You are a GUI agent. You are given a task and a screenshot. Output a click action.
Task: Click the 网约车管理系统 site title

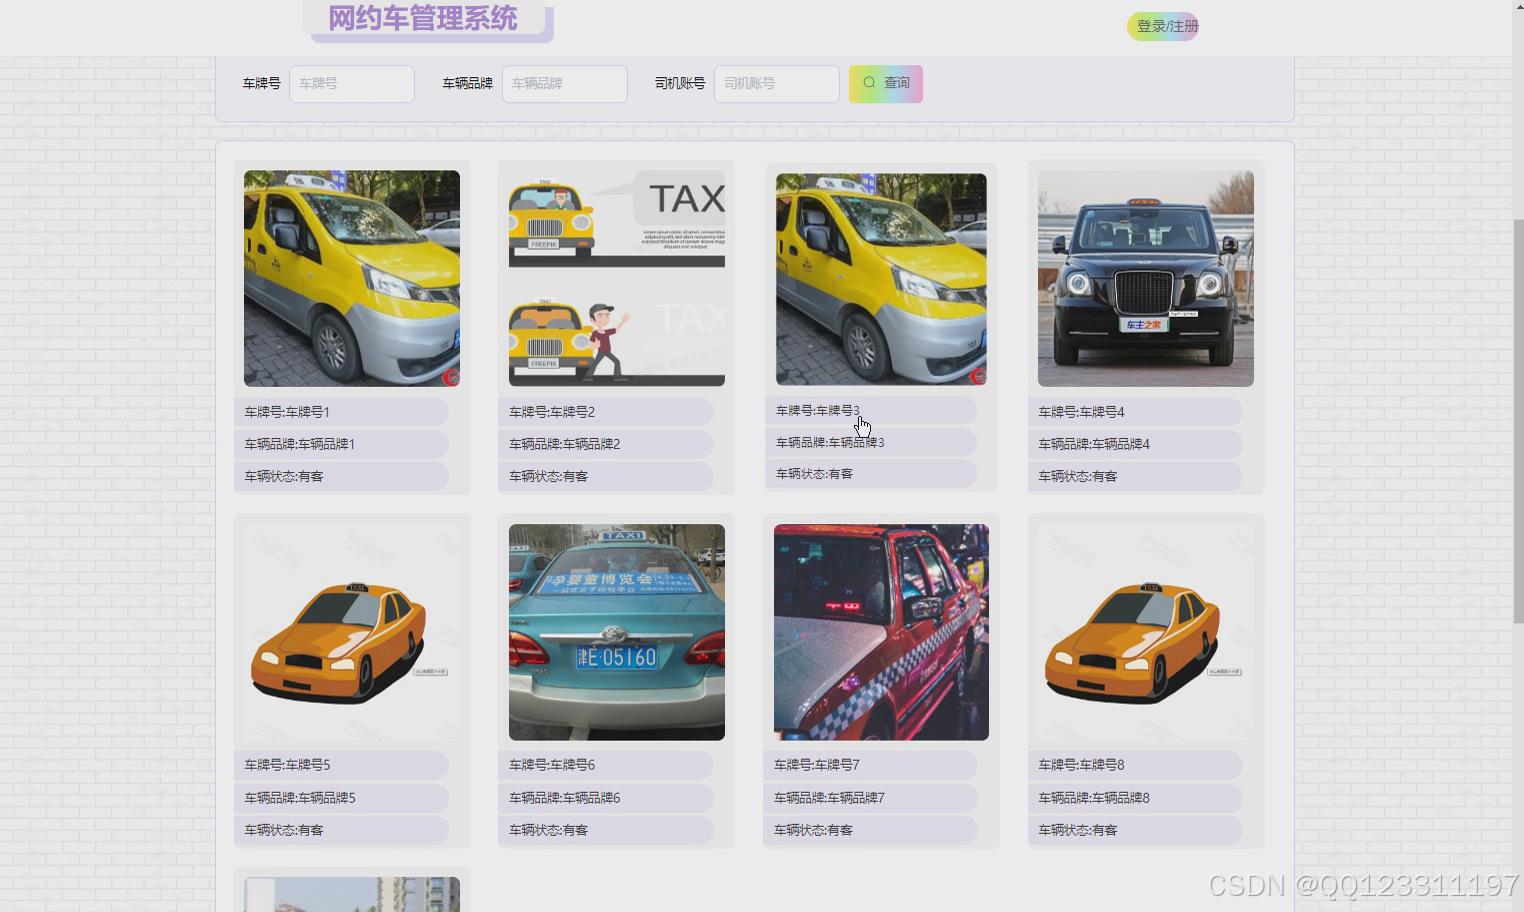pyautogui.click(x=423, y=18)
